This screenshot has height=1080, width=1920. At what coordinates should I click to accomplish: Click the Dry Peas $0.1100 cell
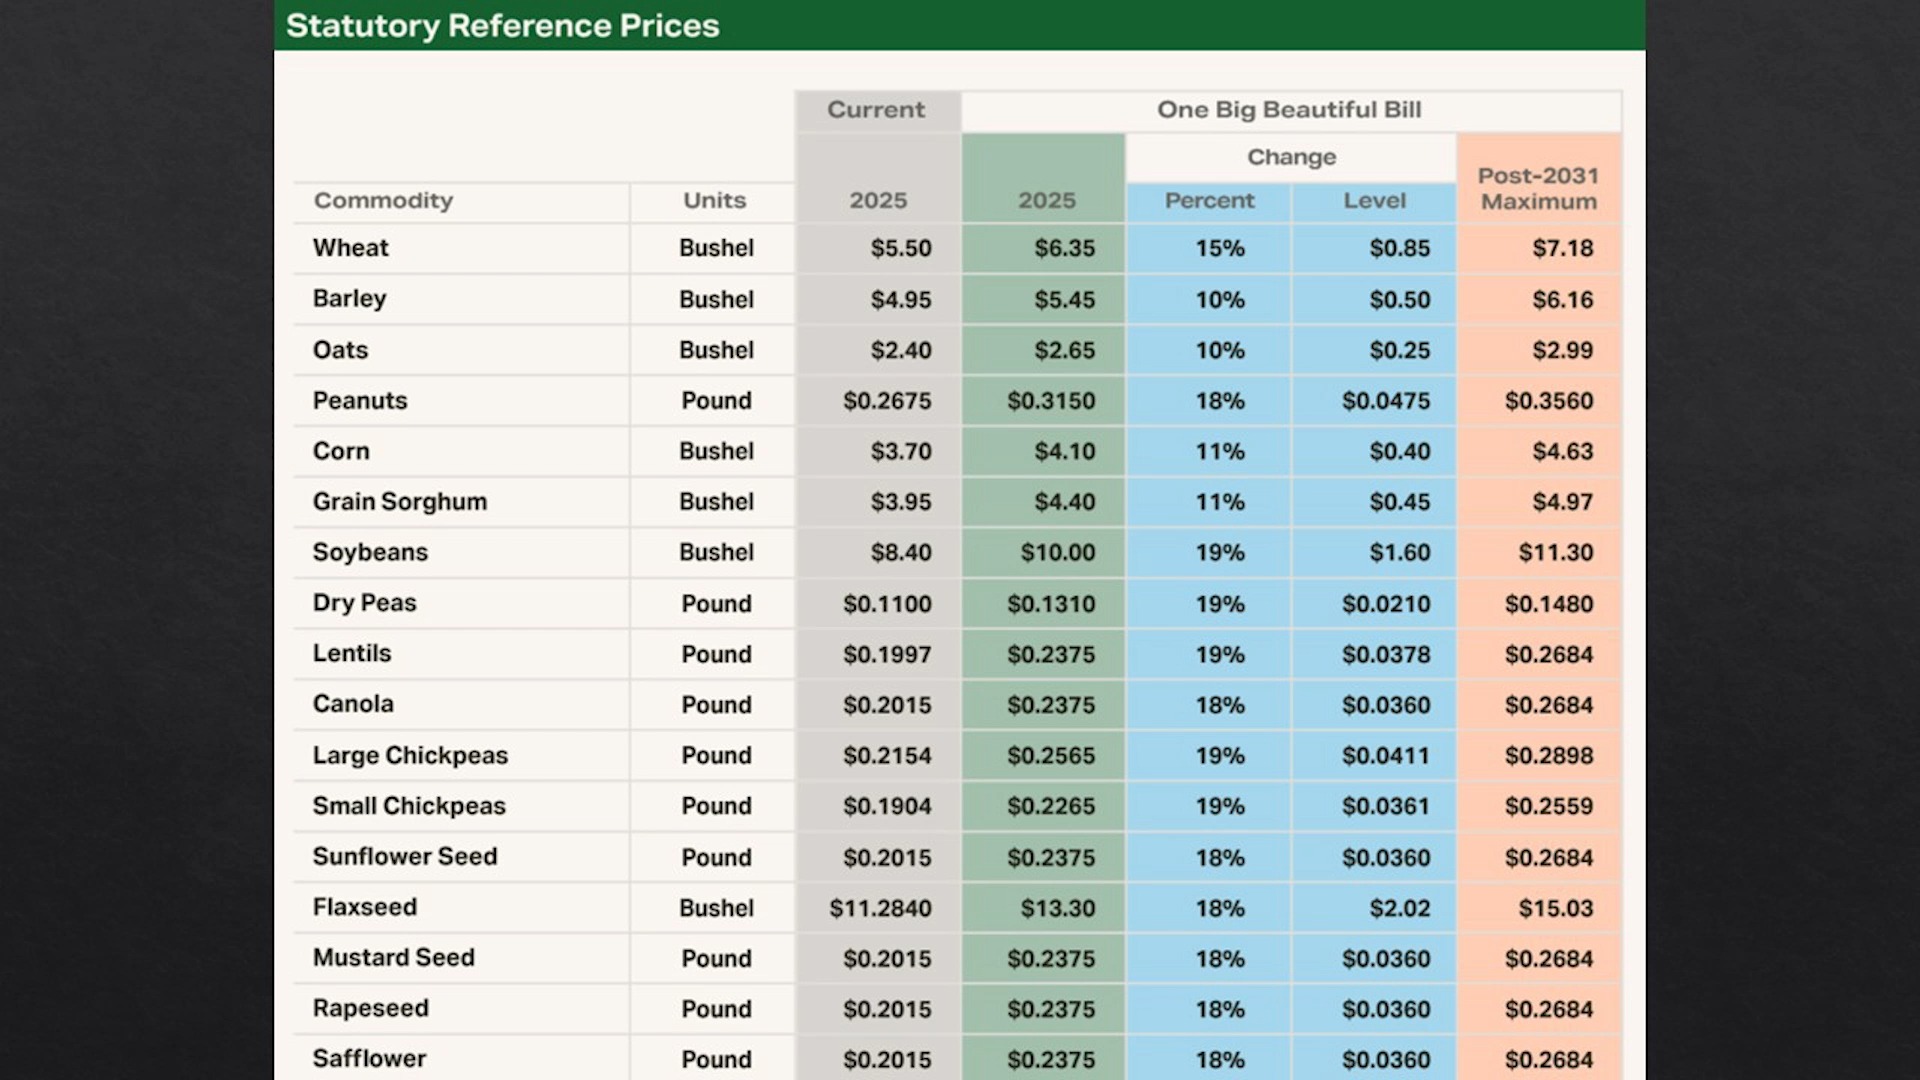(887, 604)
